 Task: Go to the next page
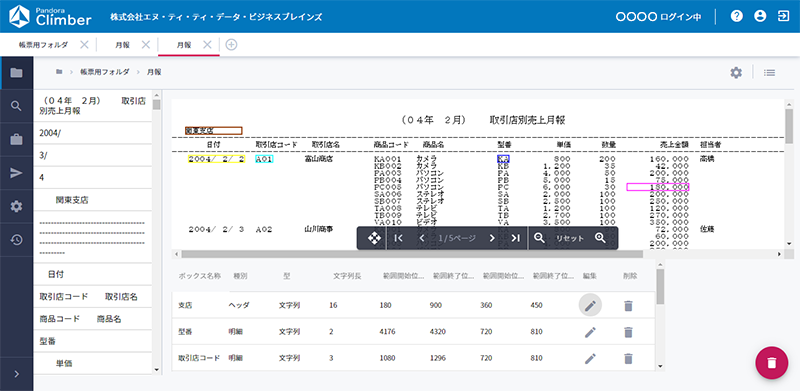pyautogui.click(x=492, y=238)
